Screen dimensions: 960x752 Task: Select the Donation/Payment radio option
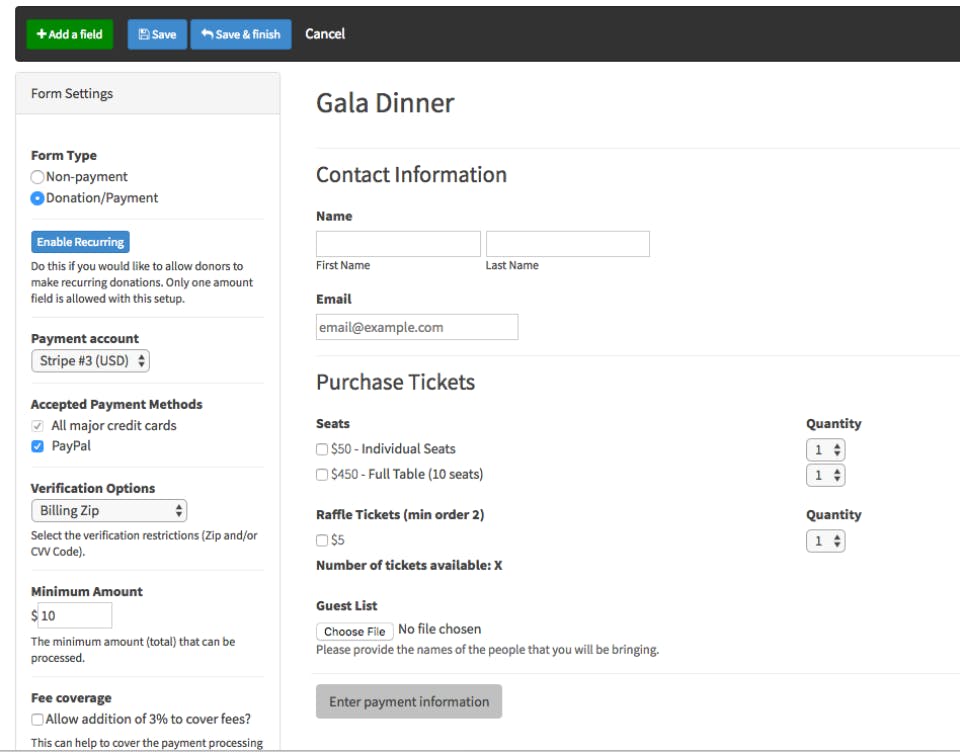tap(38, 198)
